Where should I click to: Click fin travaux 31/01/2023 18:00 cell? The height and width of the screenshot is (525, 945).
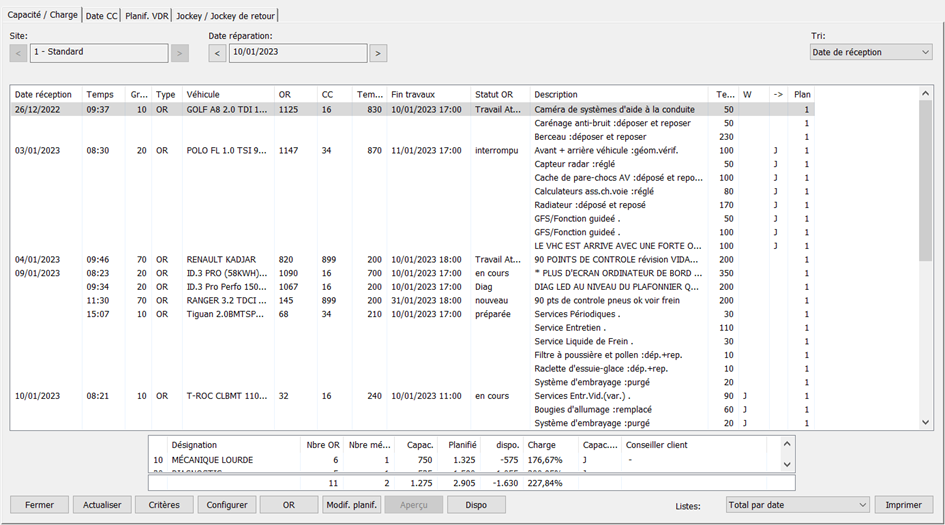click(426, 300)
